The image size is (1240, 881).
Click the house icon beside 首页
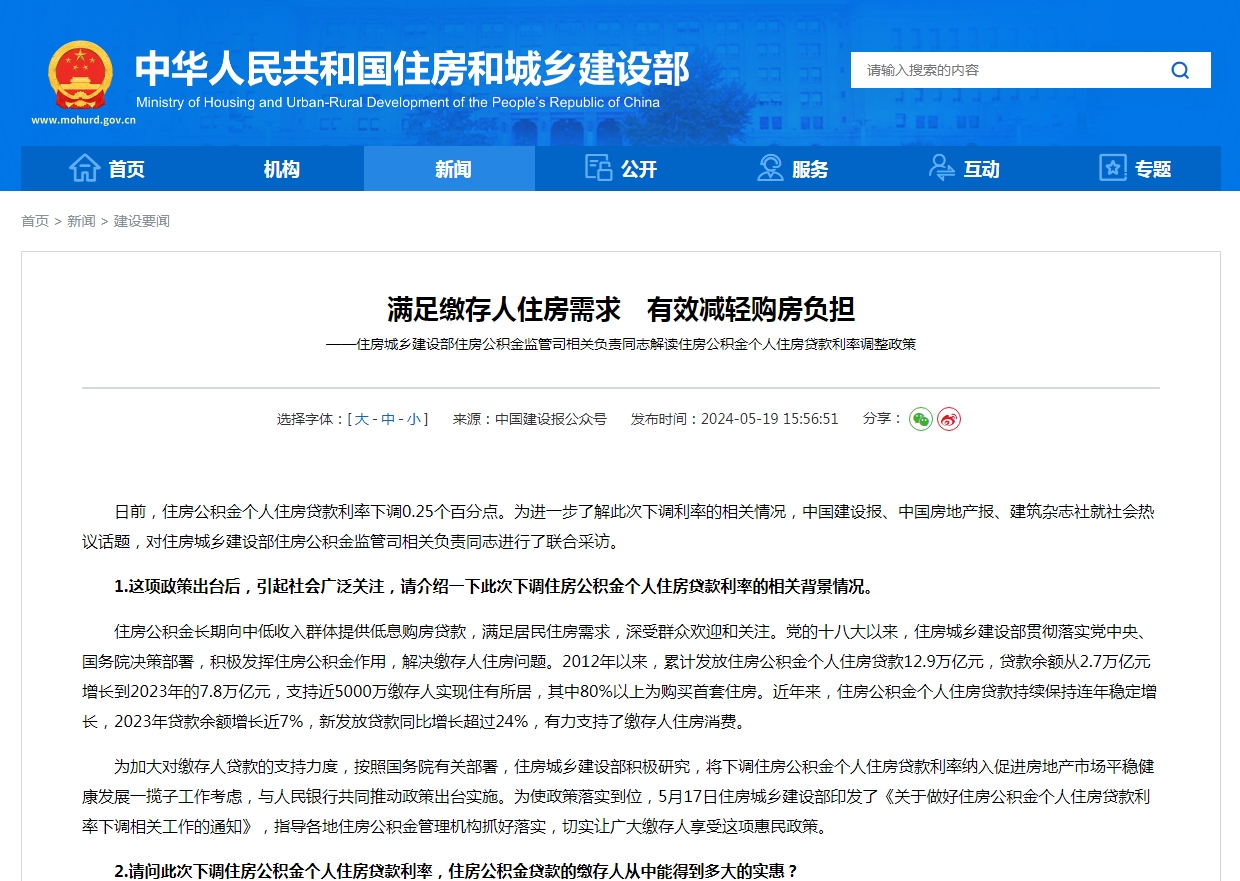pos(83,168)
